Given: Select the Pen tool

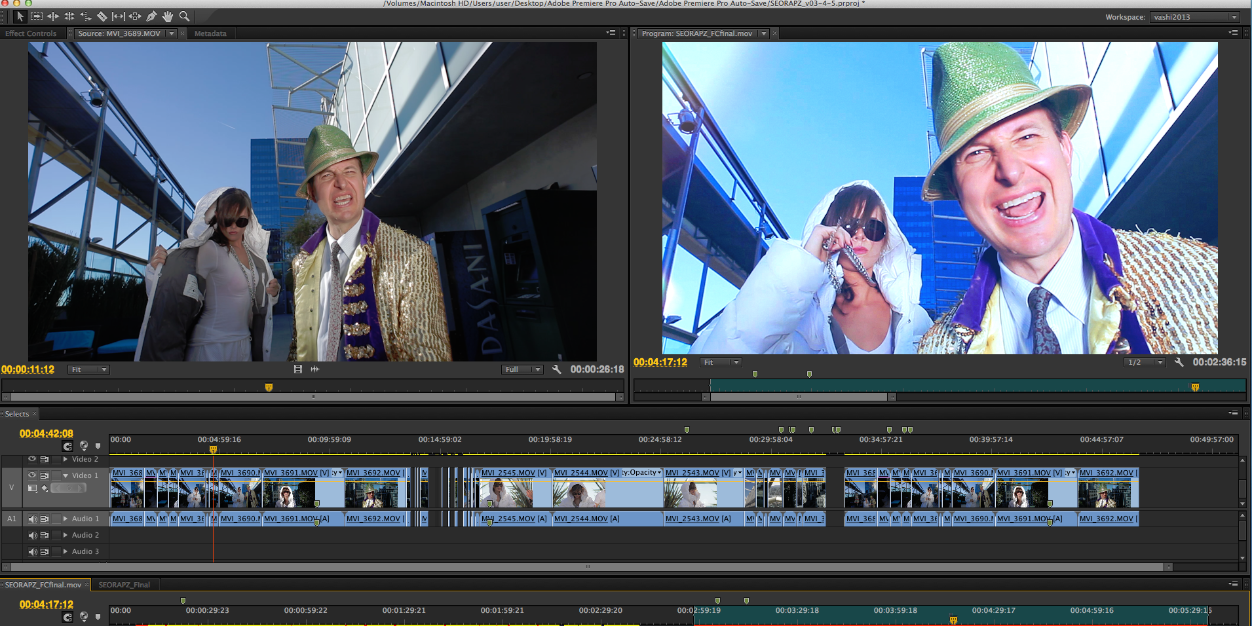Looking at the screenshot, I should [151, 16].
